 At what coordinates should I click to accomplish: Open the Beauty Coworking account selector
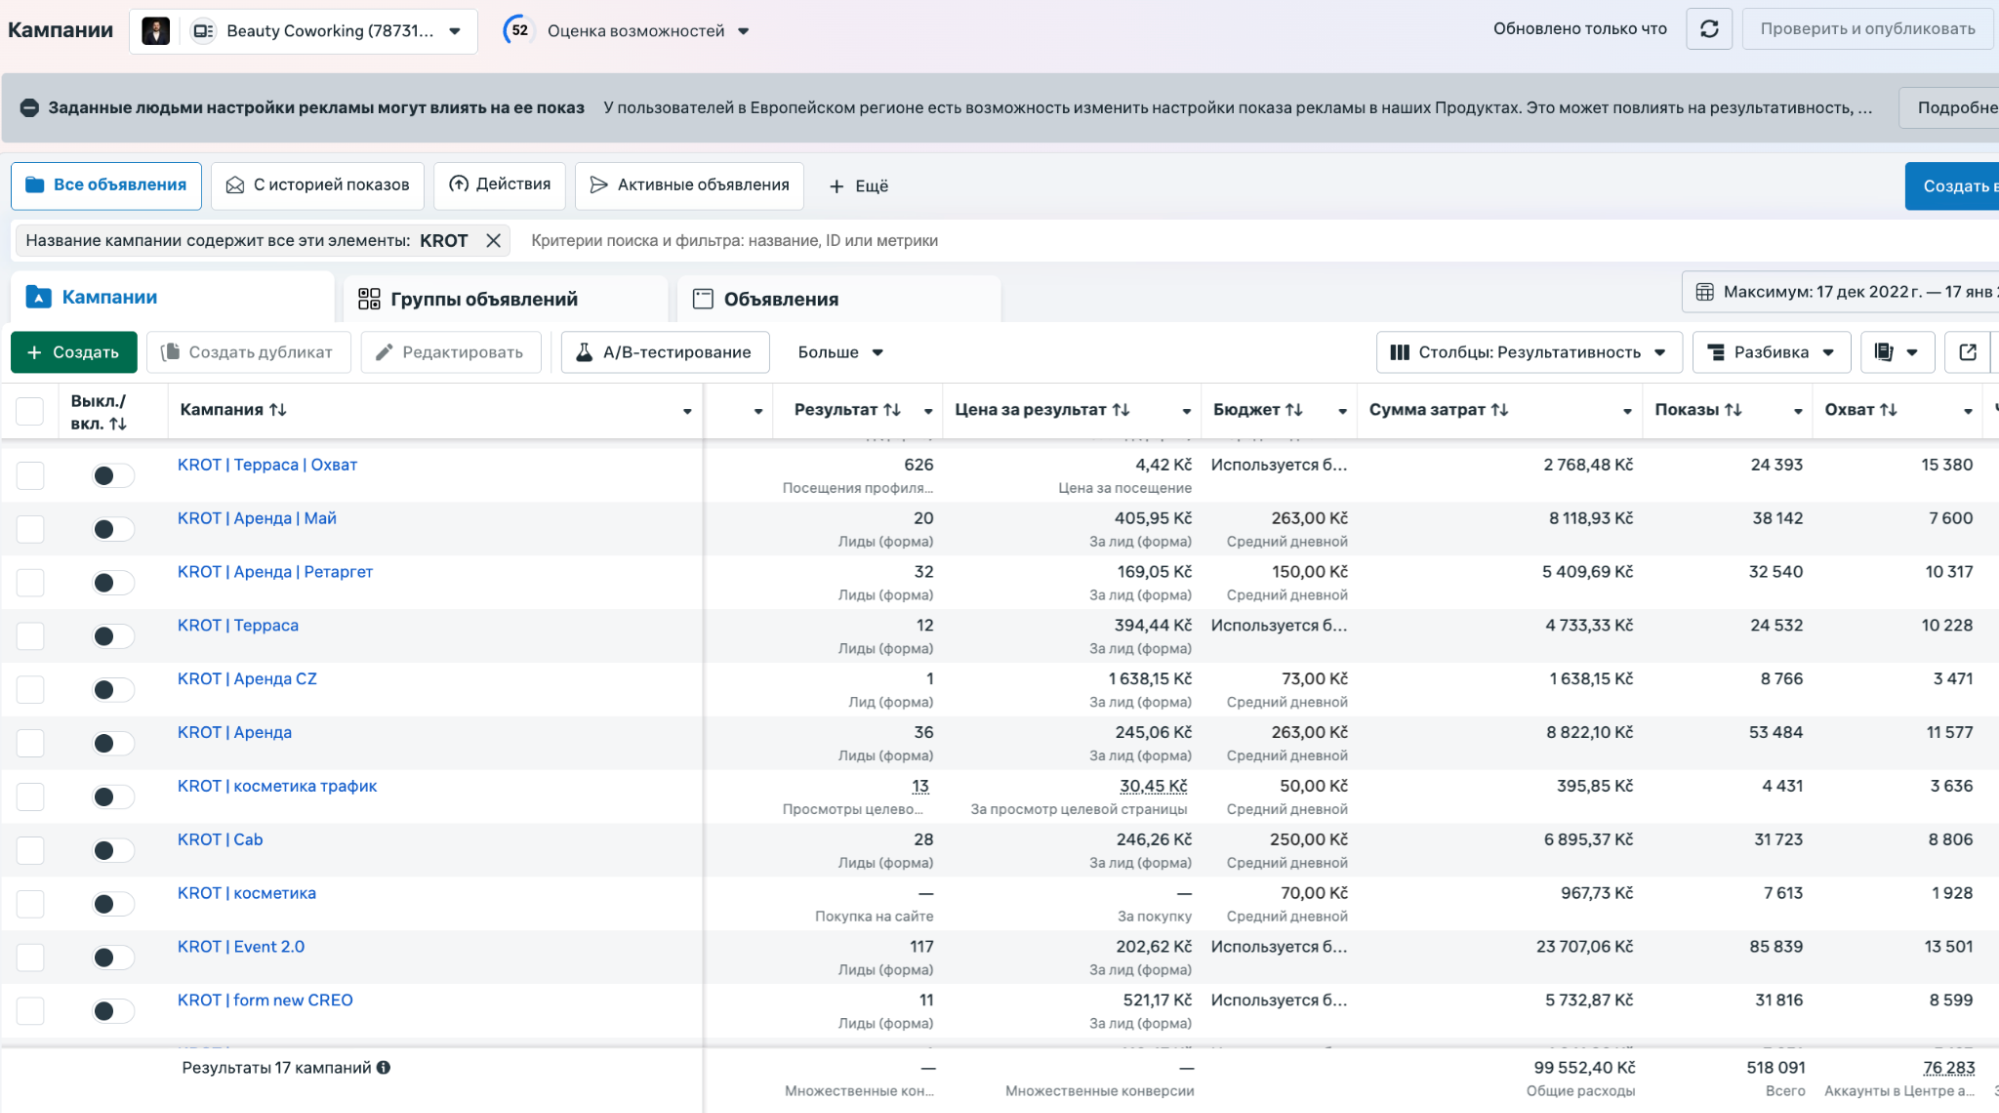pos(330,31)
